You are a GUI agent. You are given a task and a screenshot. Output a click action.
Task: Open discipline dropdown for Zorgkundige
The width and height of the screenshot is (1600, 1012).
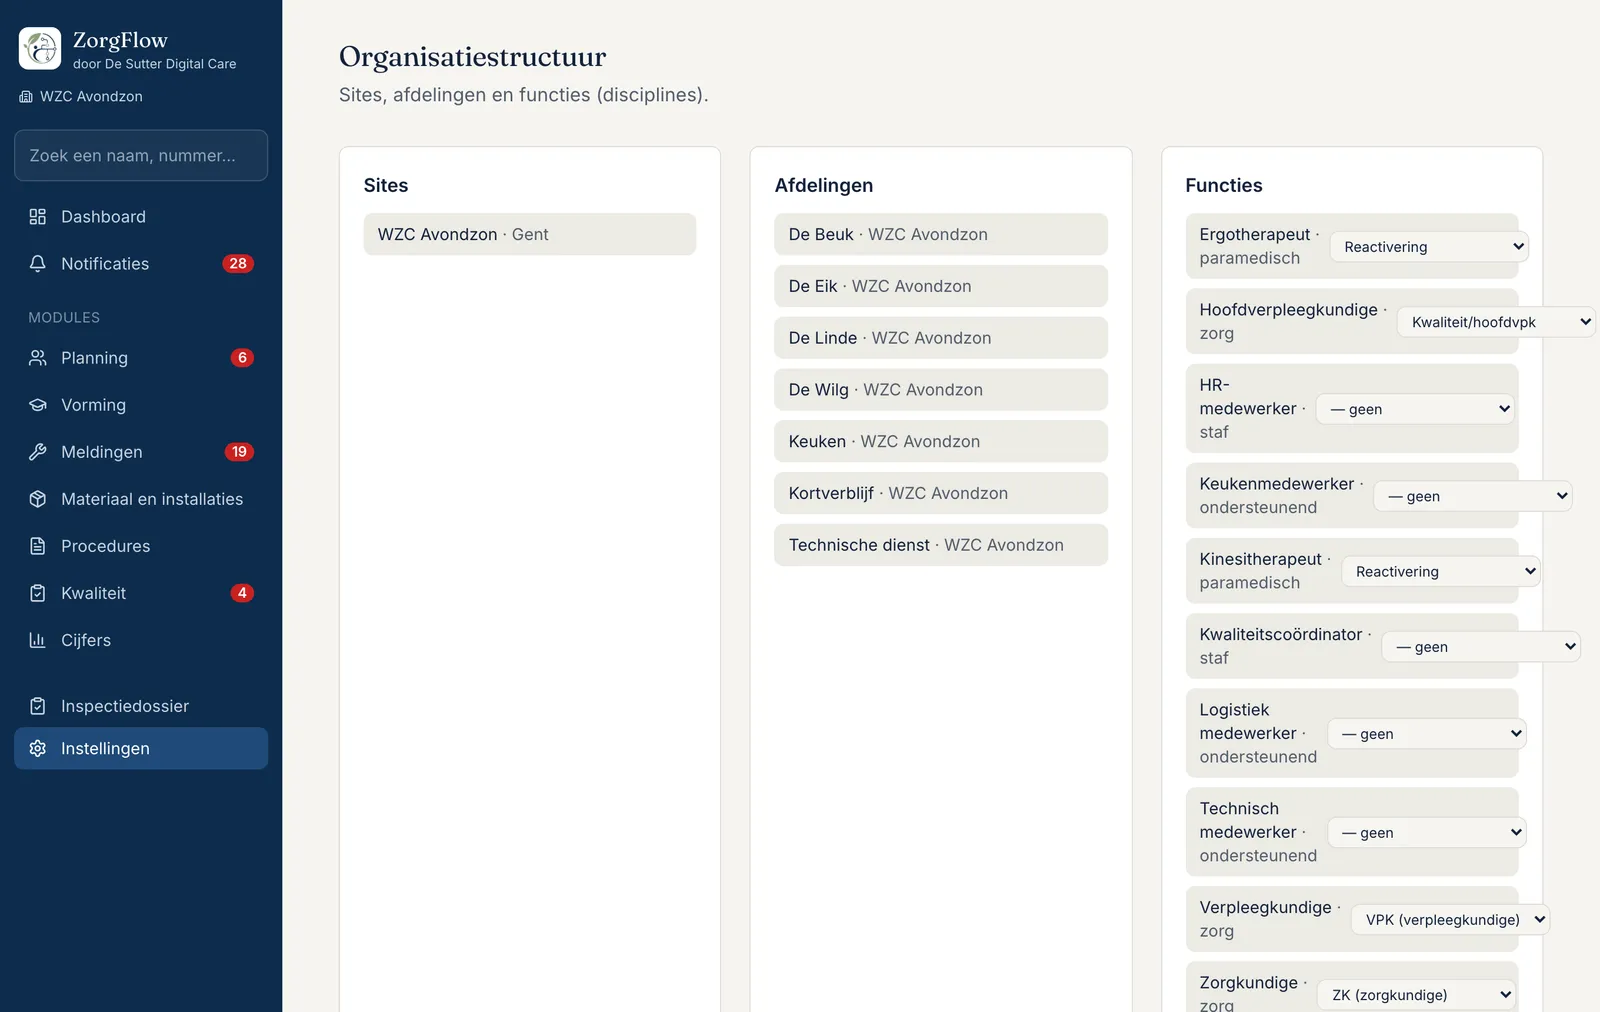click(1417, 994)
